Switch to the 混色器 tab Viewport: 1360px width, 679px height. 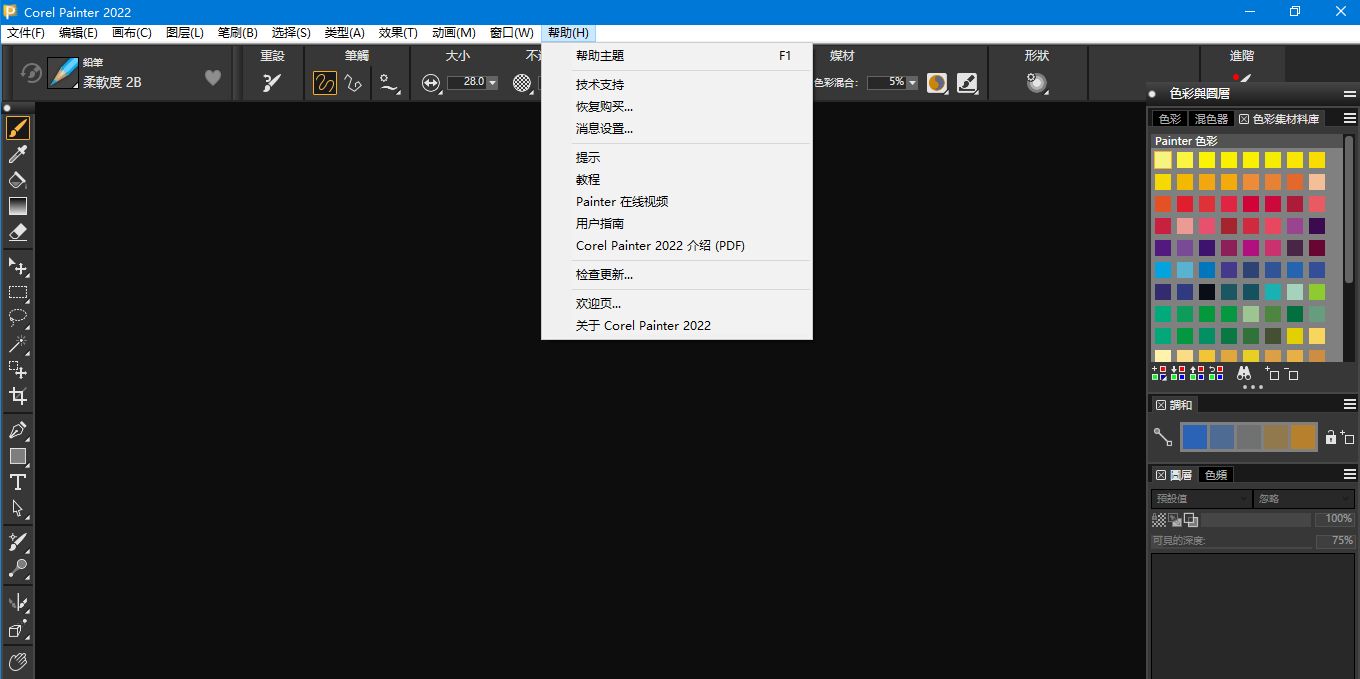(x=1211, y=119)
